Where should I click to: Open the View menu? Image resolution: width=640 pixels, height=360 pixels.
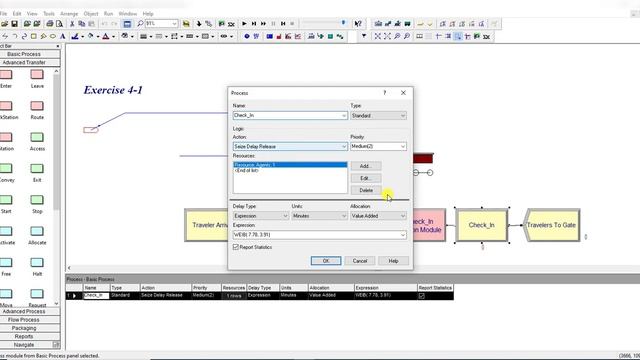click(32, 13)
